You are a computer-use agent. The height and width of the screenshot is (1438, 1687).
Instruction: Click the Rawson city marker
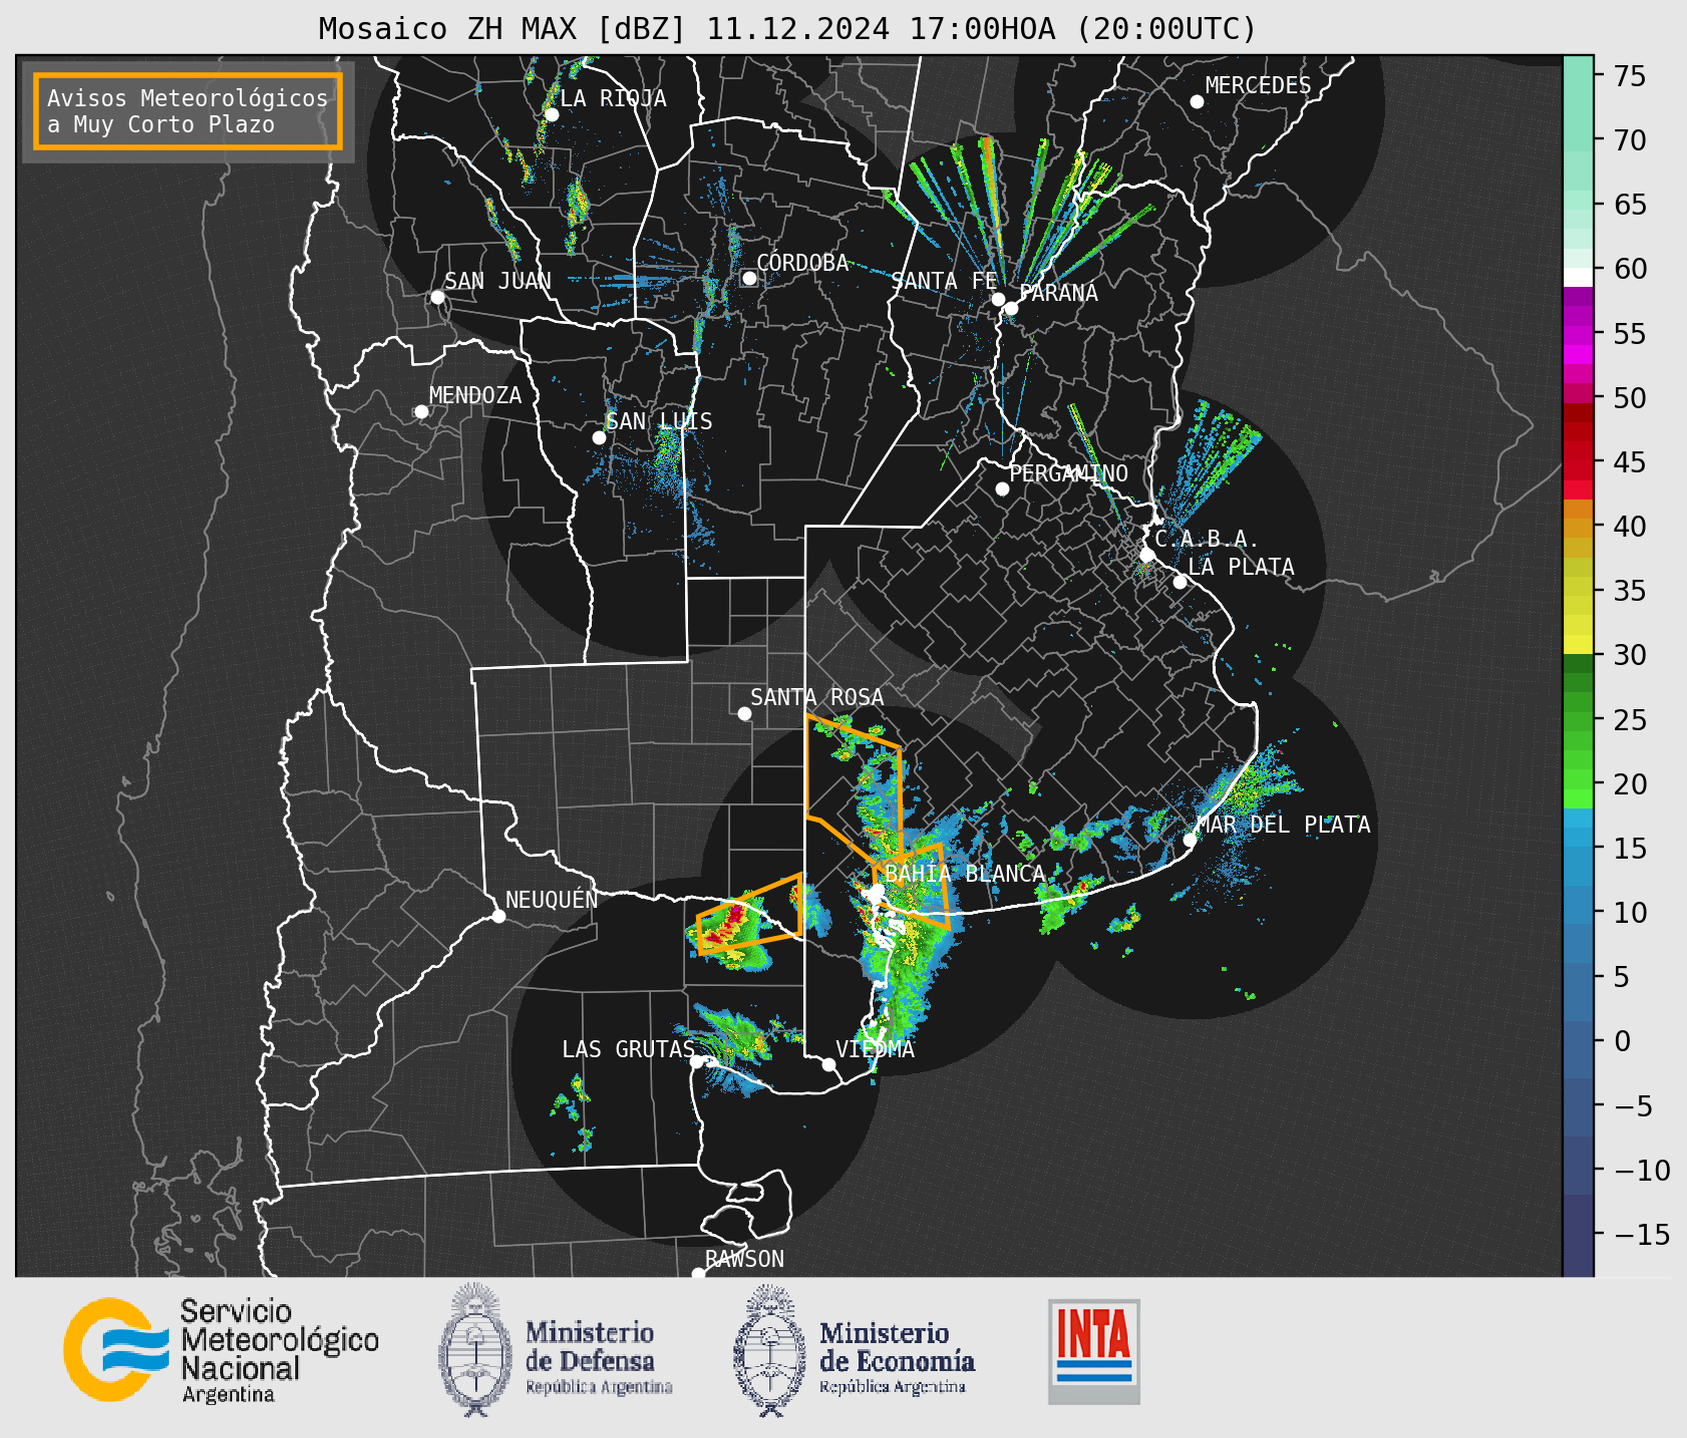[698, 1273]
